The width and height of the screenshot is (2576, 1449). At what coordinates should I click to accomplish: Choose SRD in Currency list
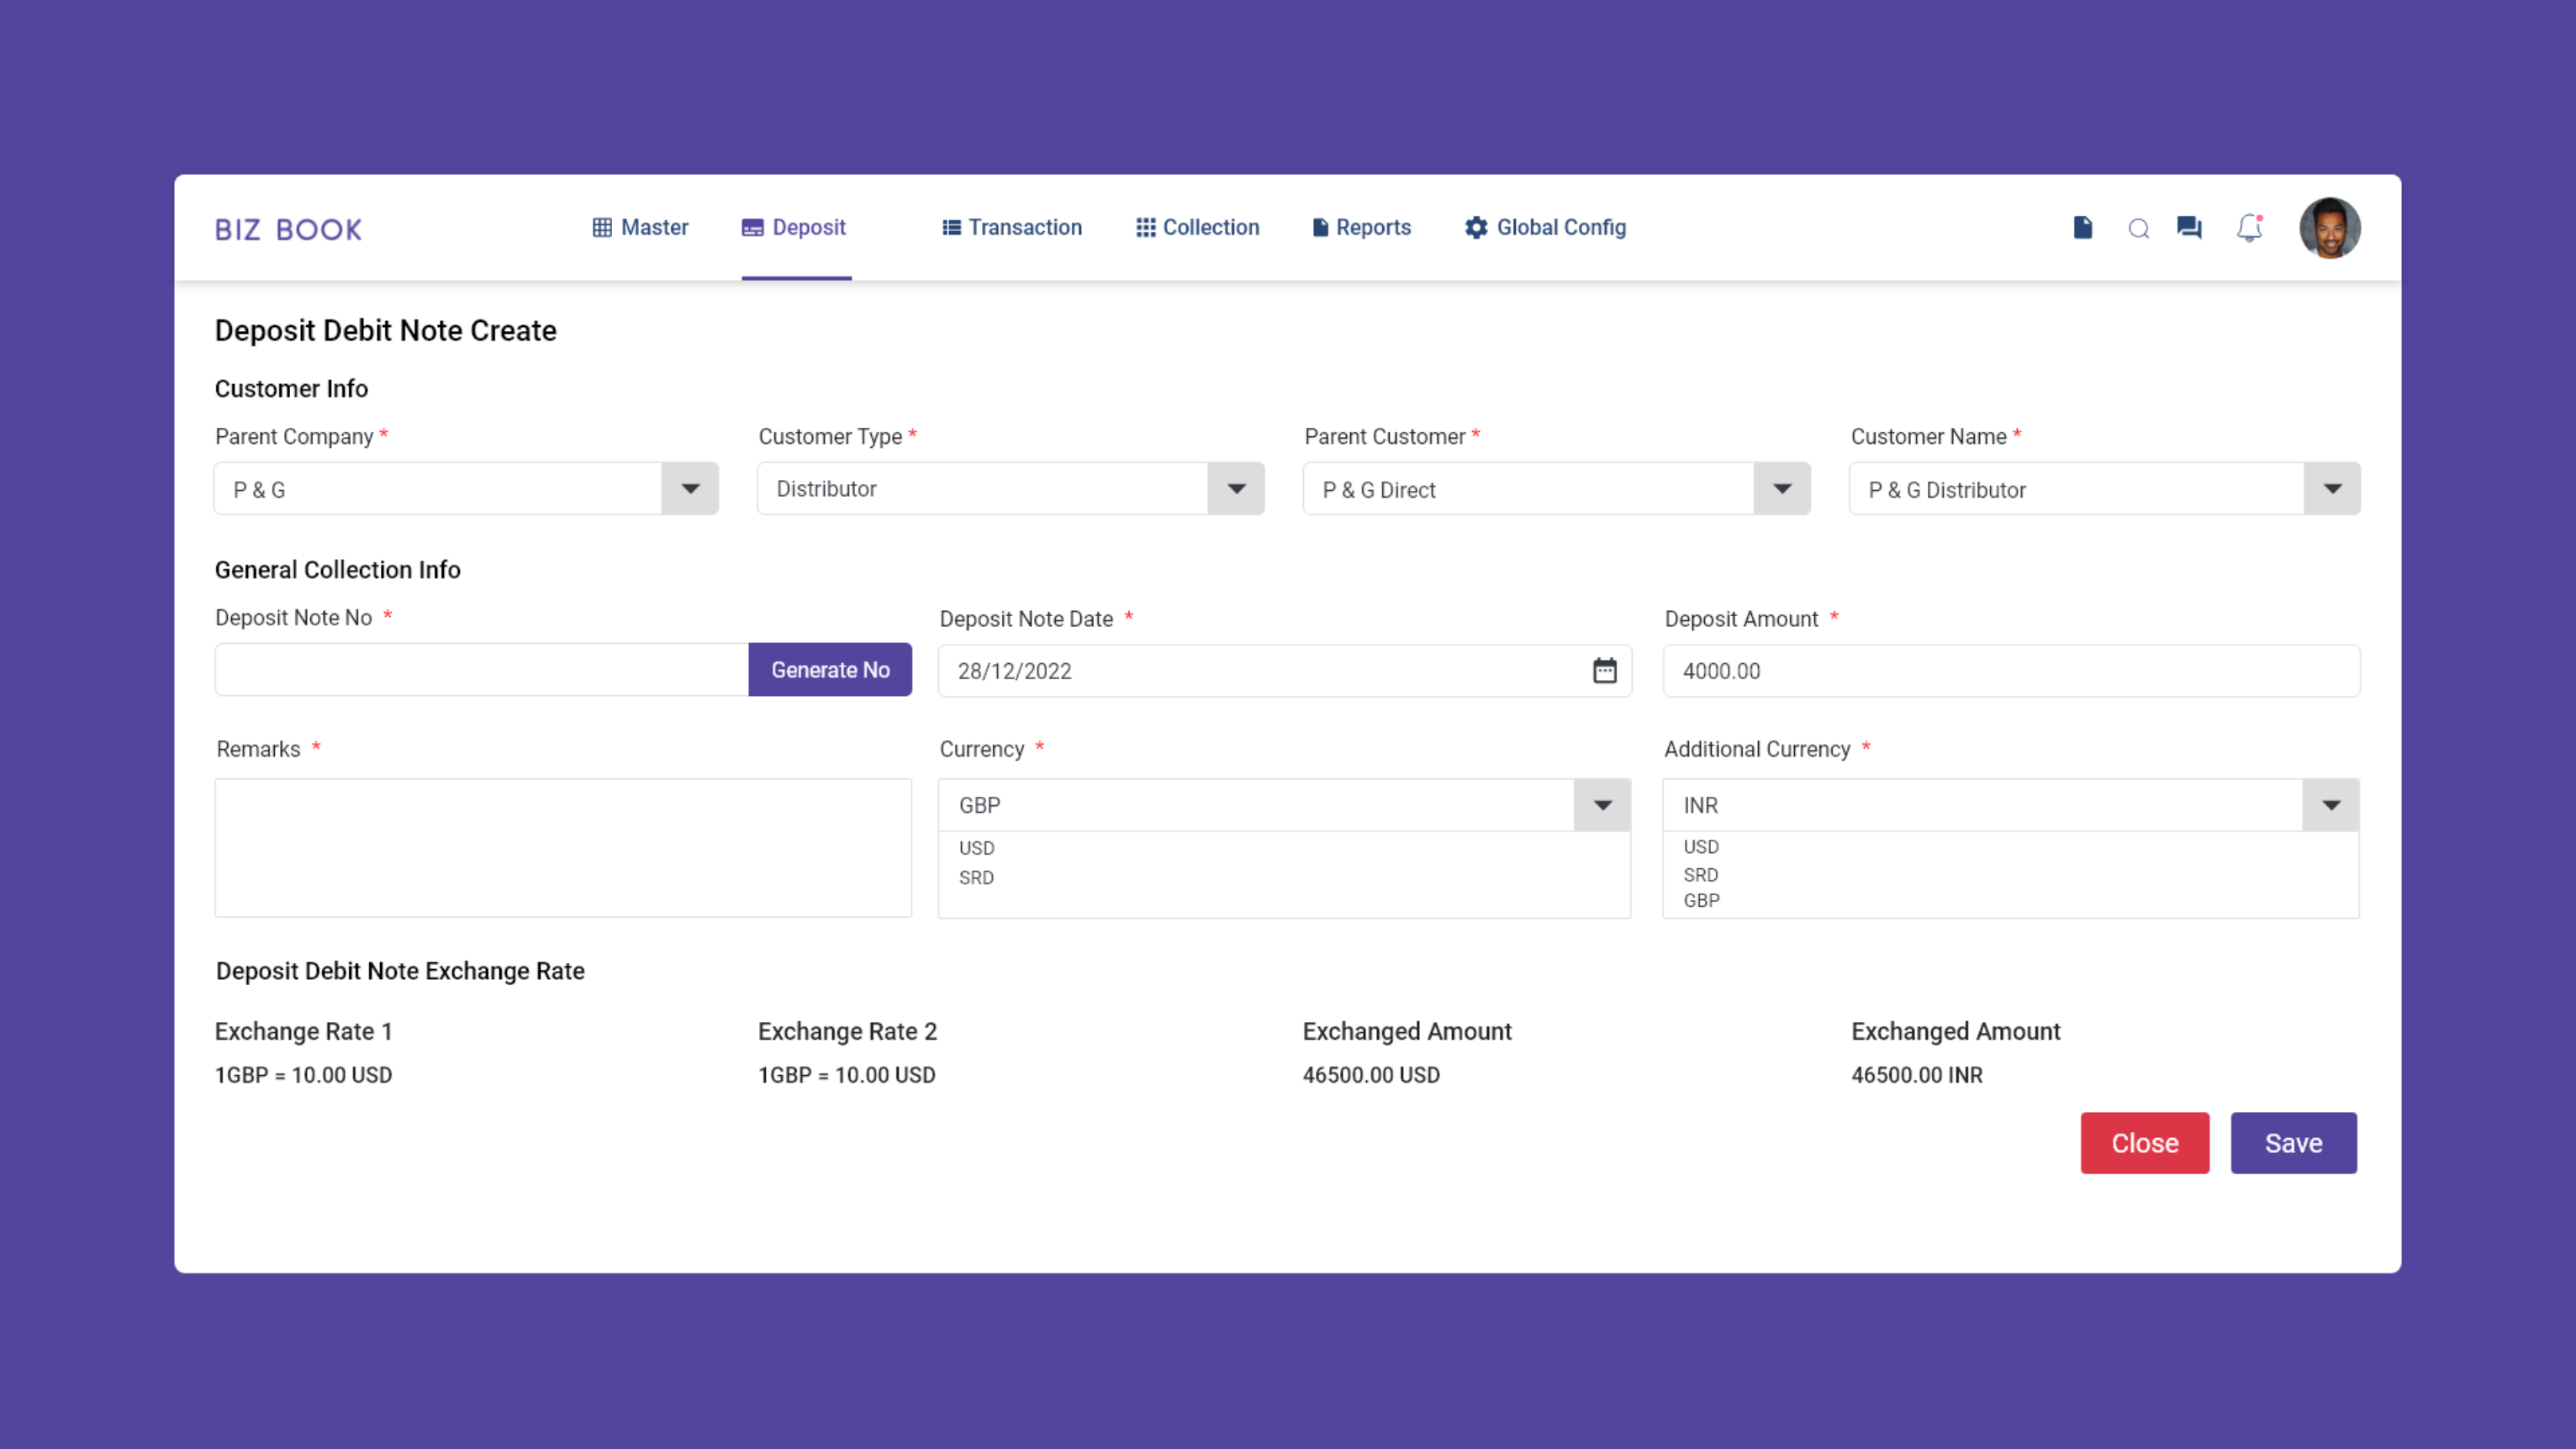tap(976, 878)
